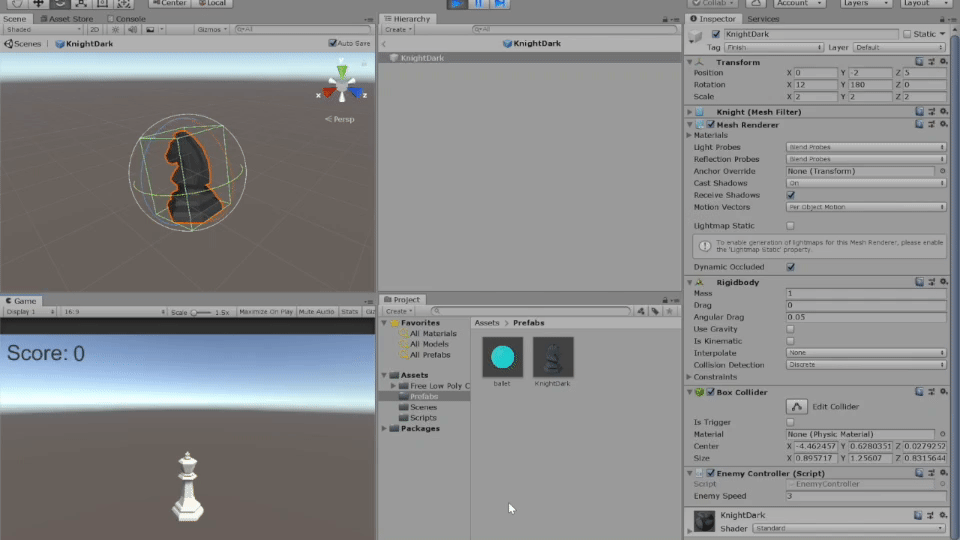Open the Collision Detection dropdown
The width and height of the screenshot is (960, 540).
(865, 365)
